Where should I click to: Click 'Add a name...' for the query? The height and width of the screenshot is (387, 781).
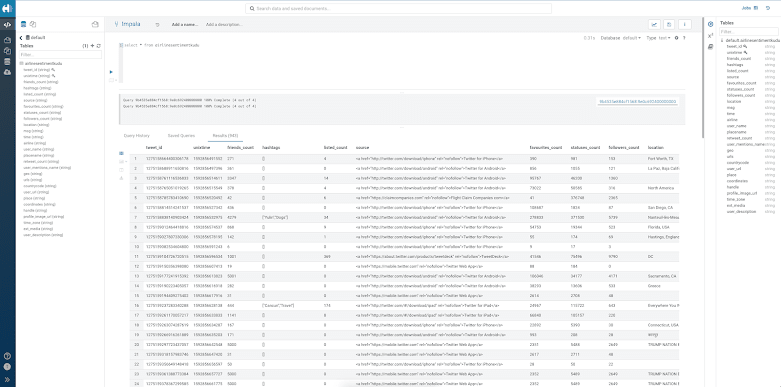tap(185, 24)
